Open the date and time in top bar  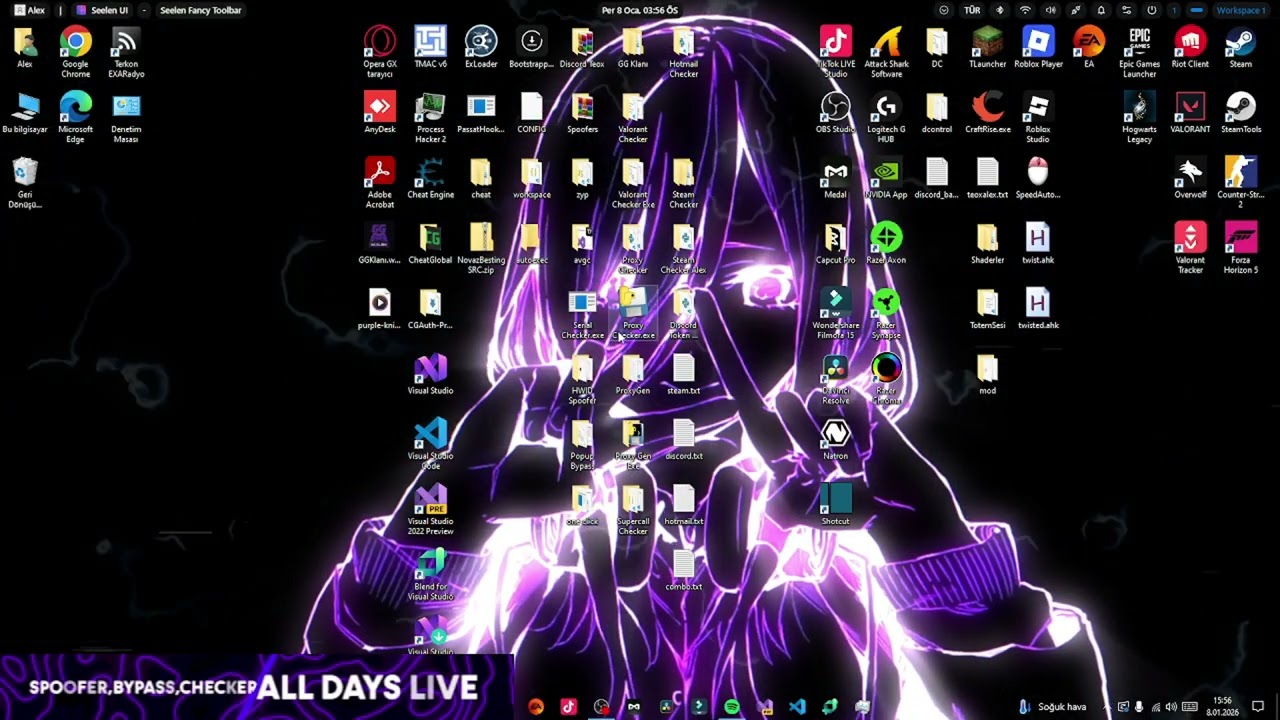coord(640,10)
